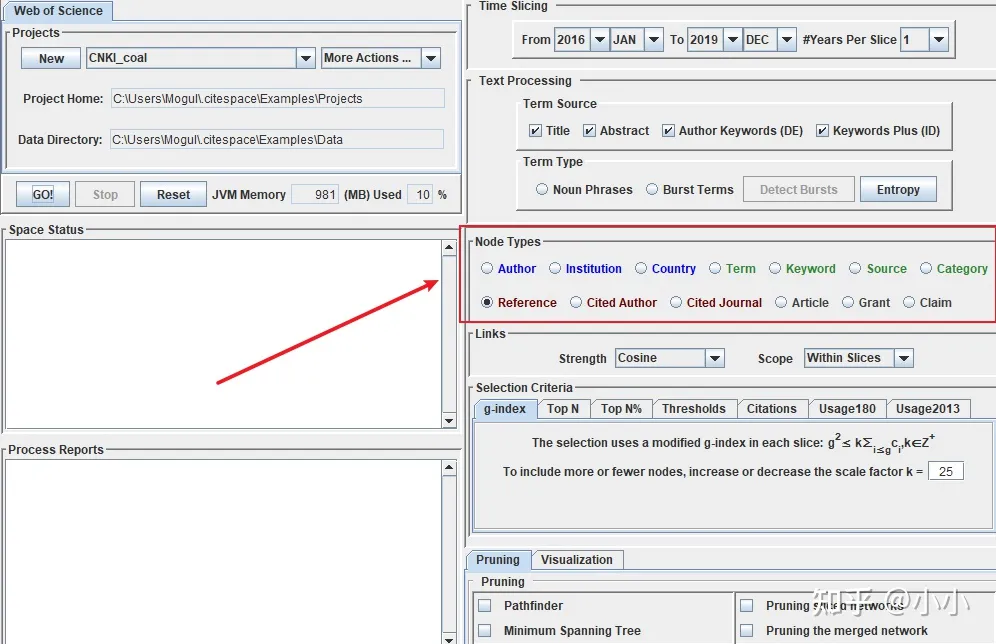Pick the Keyword node type
The image size is (996, 644).
pyautogui.click(x=775, y=268)
